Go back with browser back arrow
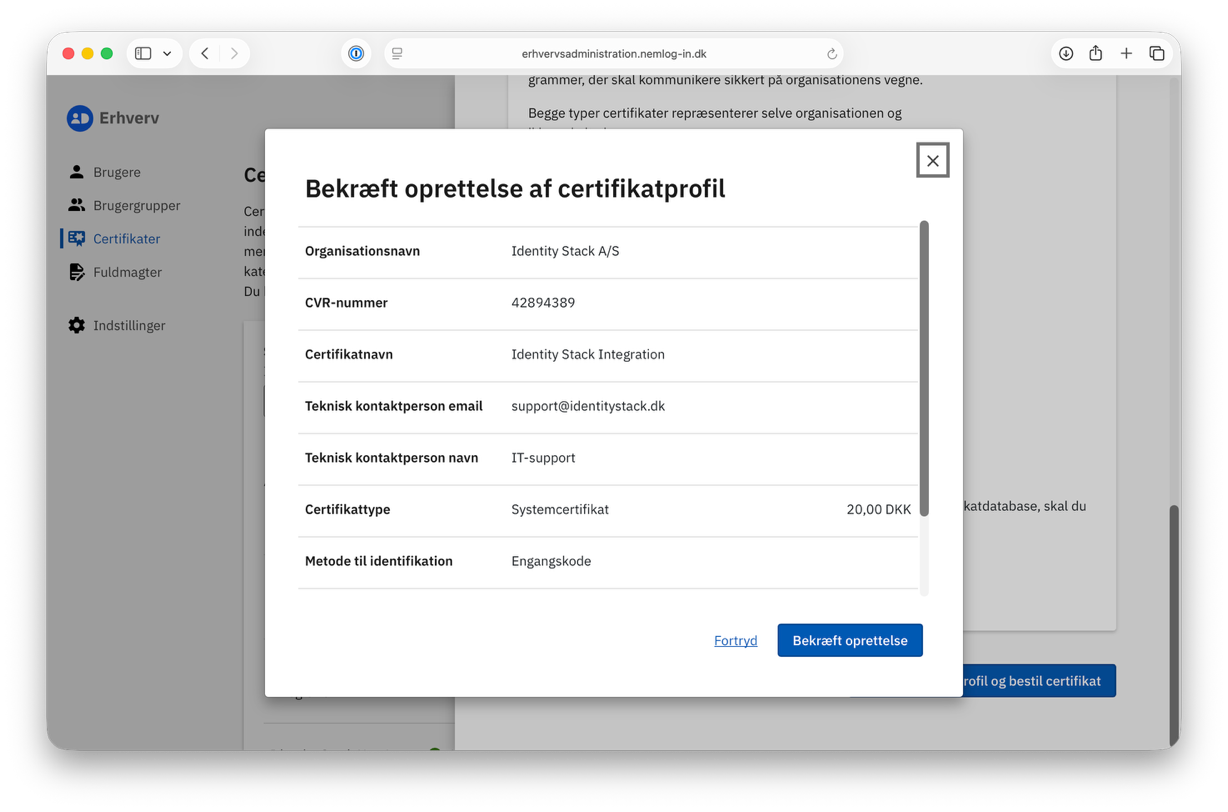 coord(205,54)
